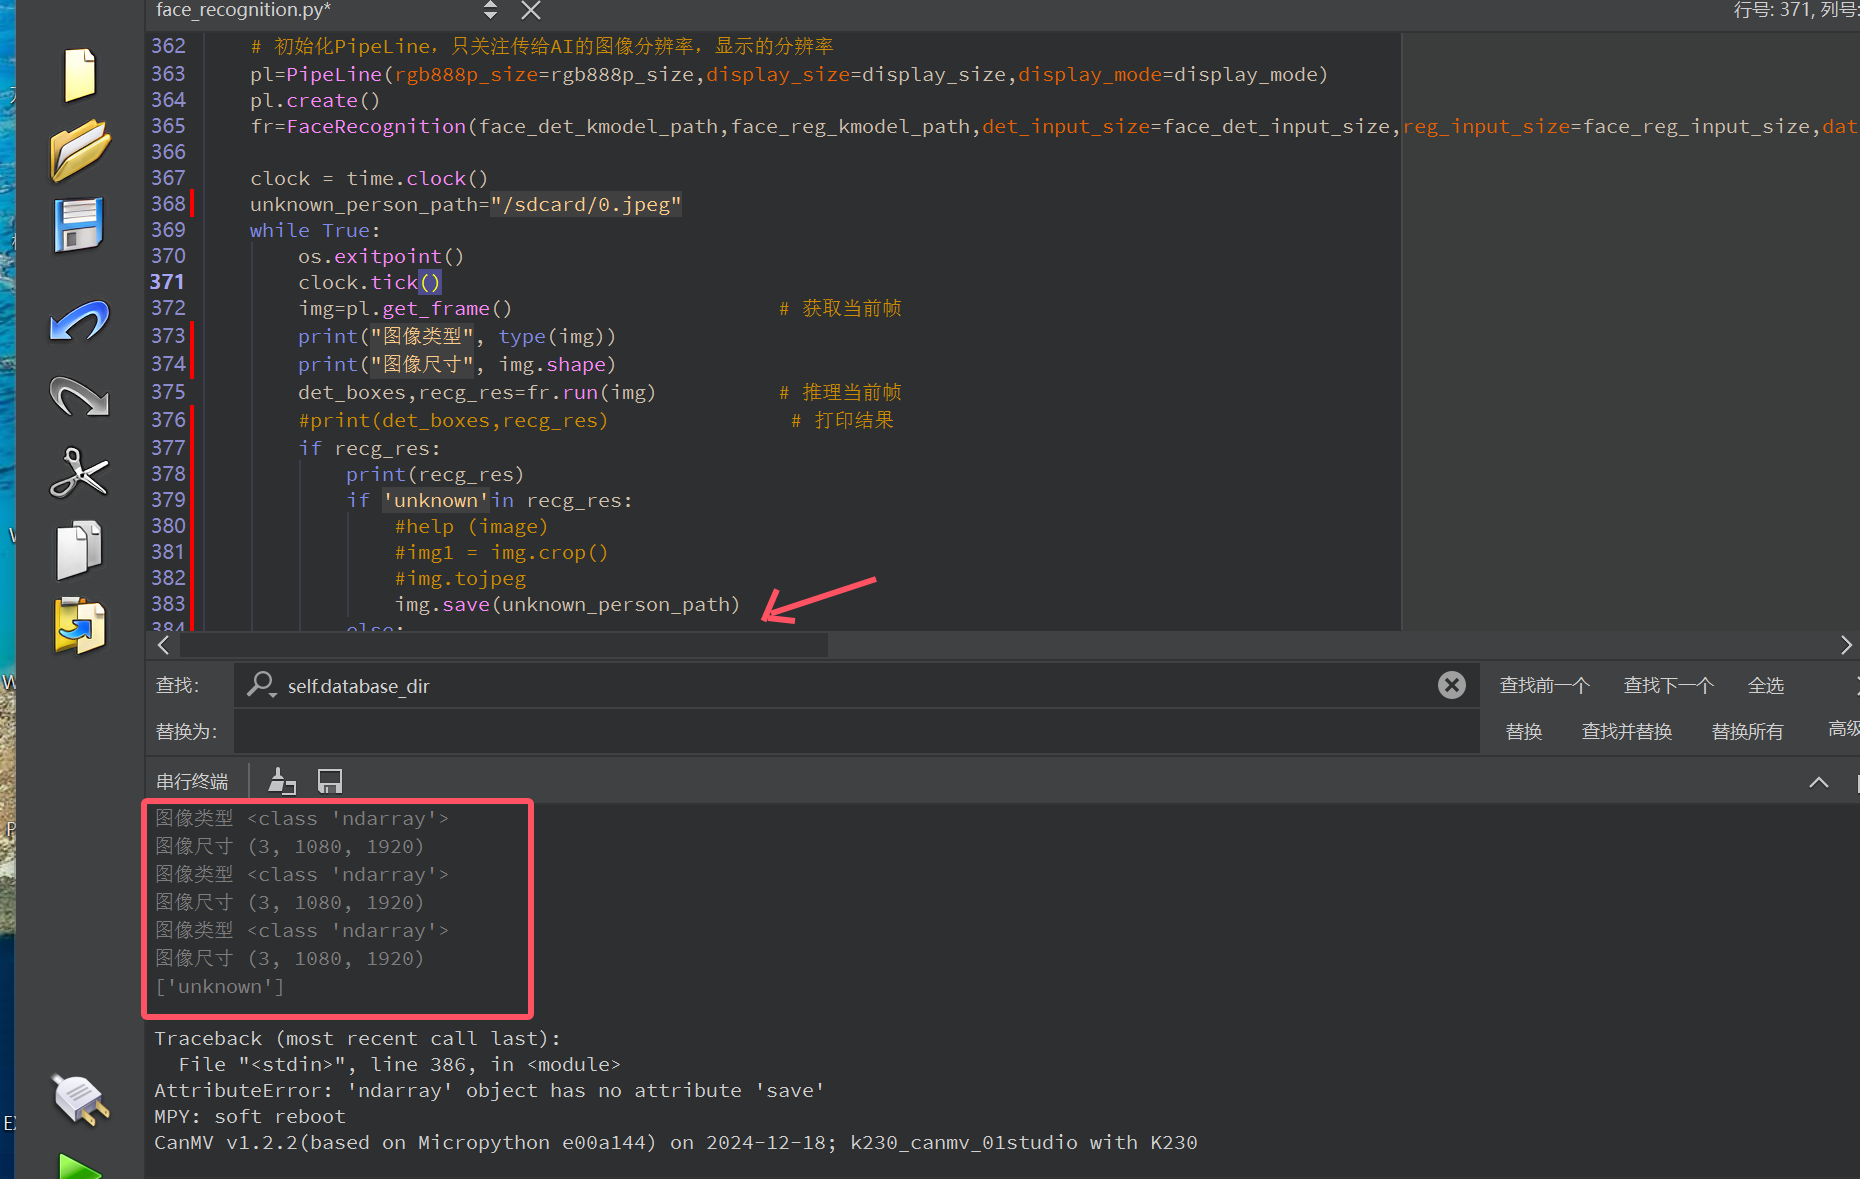
Task: Open the face_recognition.py document switcher dropdown
Action: point(490,10)
